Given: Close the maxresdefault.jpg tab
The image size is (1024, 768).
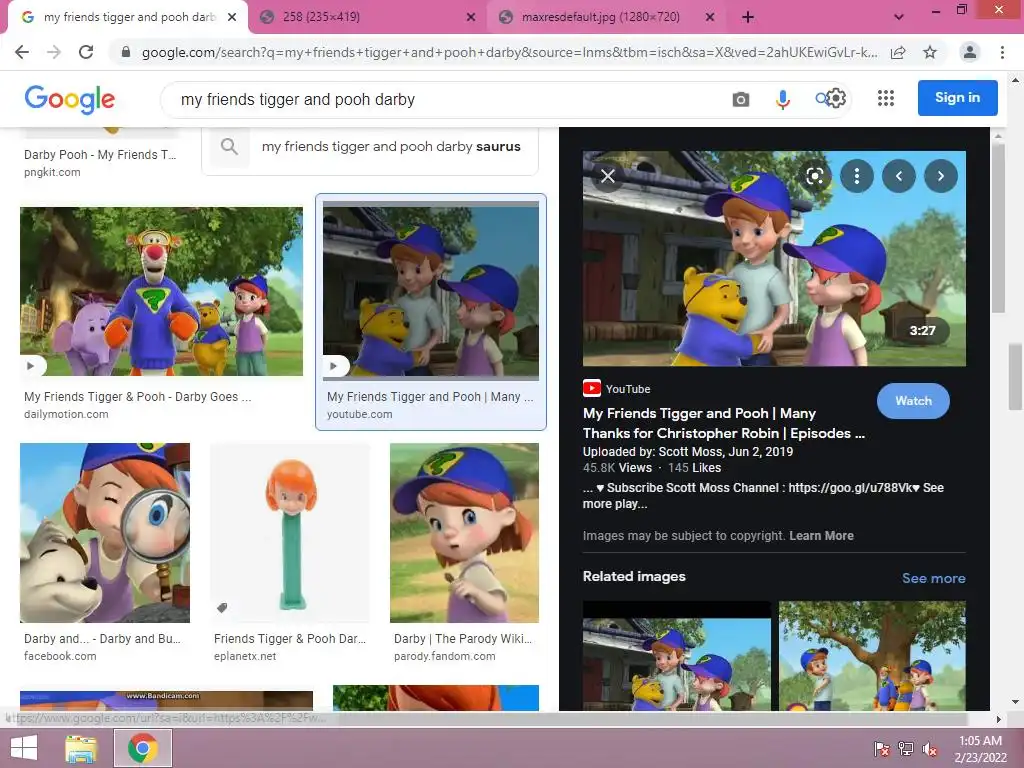Looking at the screenshot, I should (x=710, y=17).
